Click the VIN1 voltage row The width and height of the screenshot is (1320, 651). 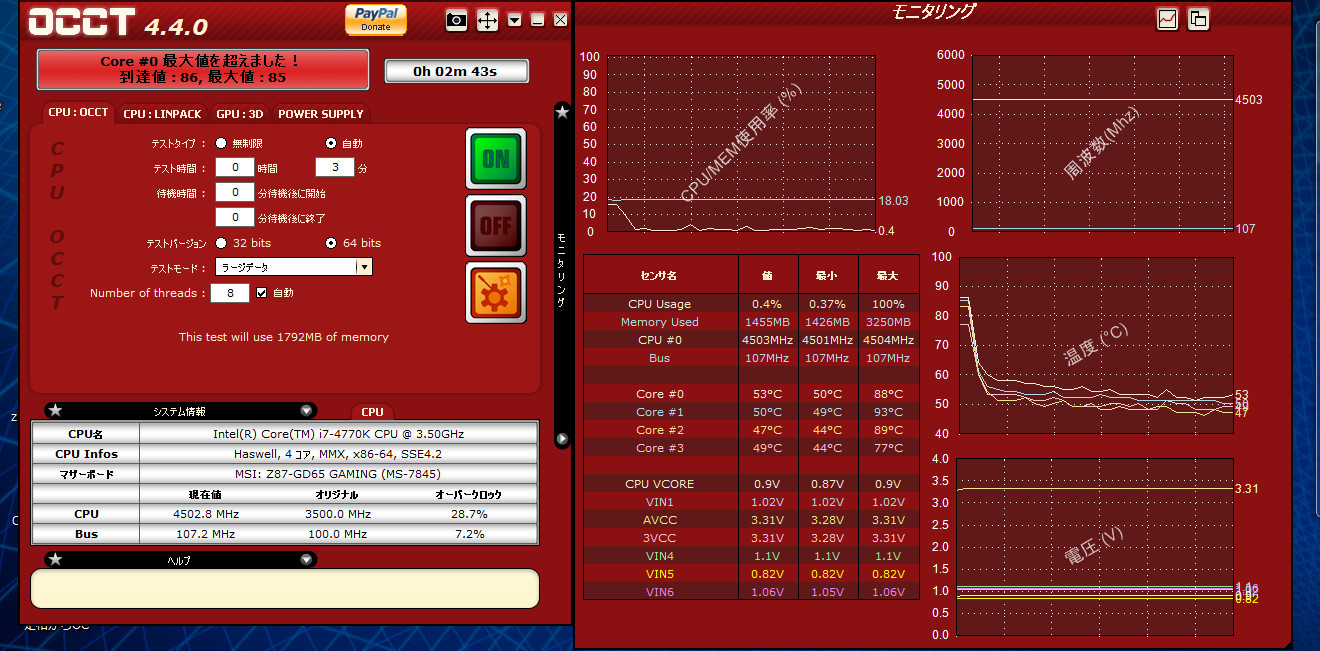click(751, 502)
